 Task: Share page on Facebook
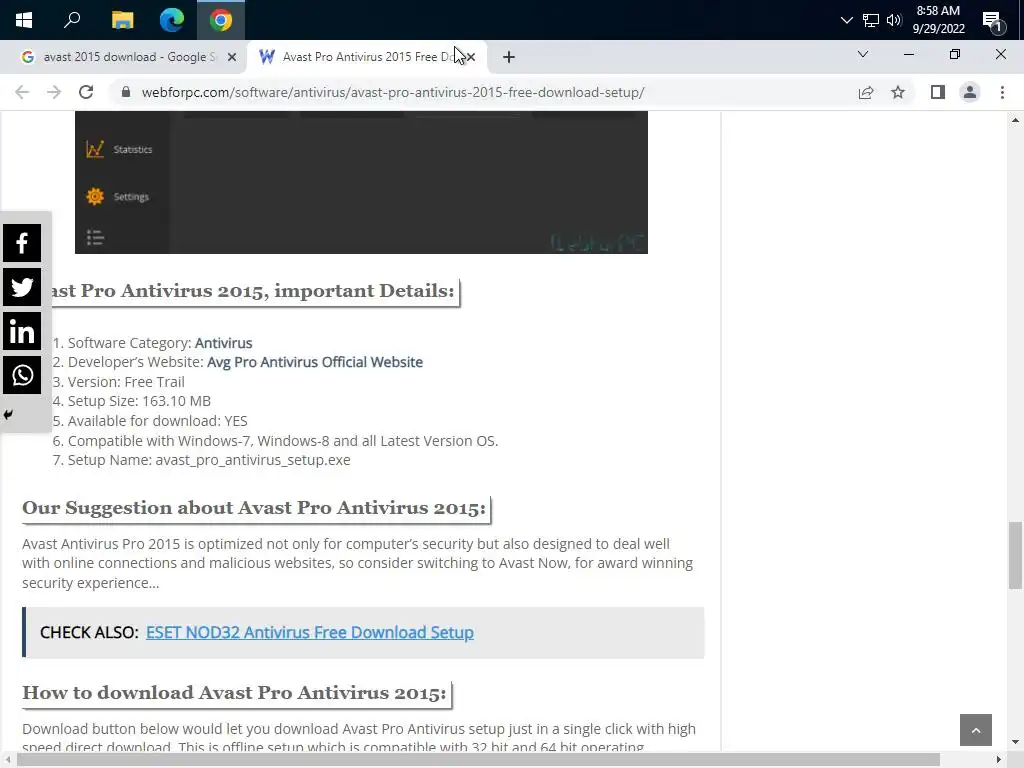coord(22,243)
